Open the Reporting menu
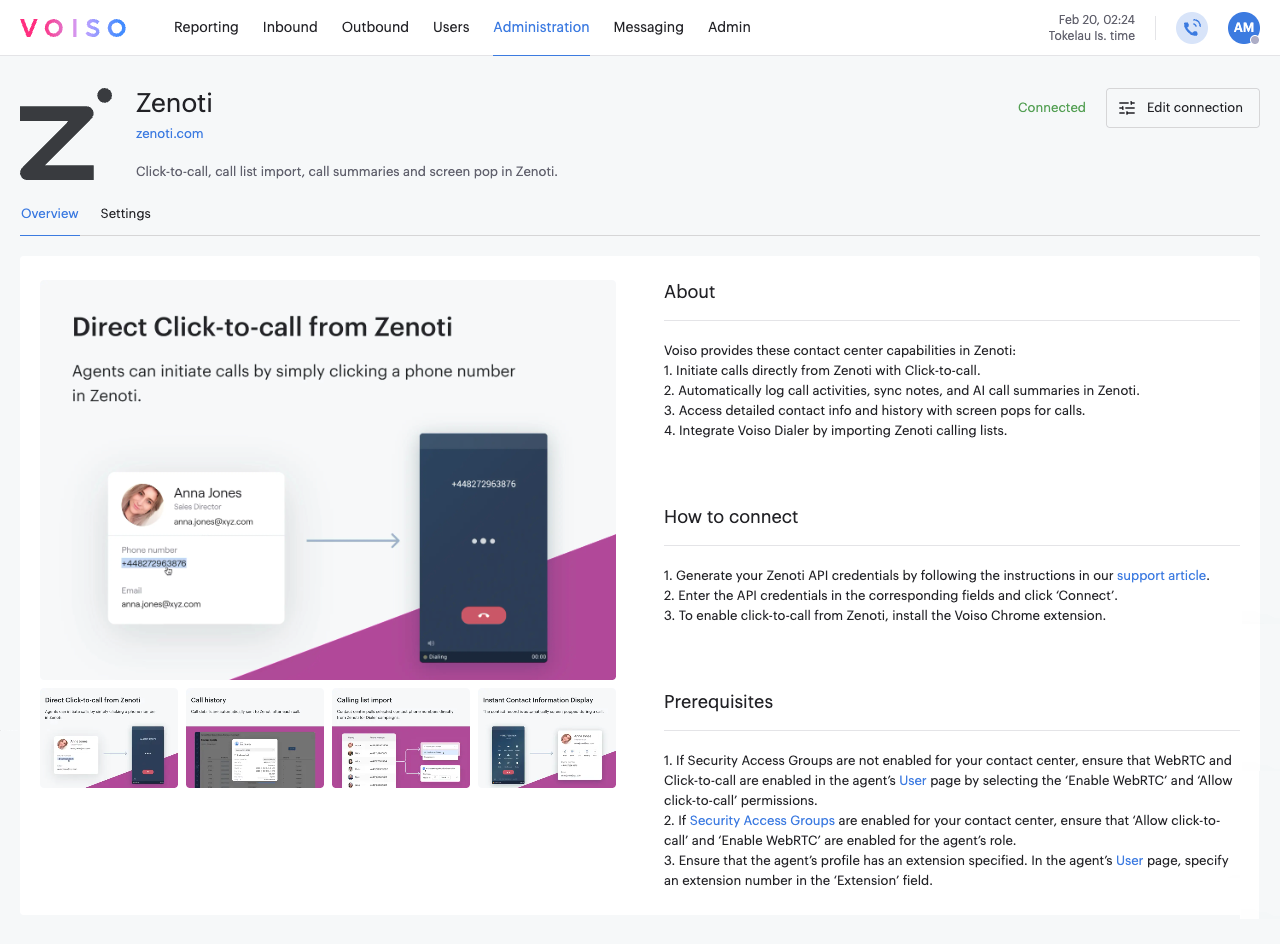1280x944 pixels. [x=206, y=27]
